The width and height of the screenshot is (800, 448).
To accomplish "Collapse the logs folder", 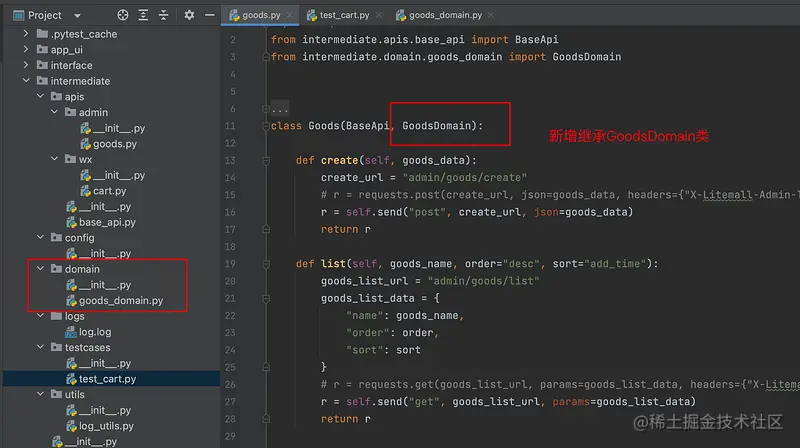I will click(x=40, y=316).
